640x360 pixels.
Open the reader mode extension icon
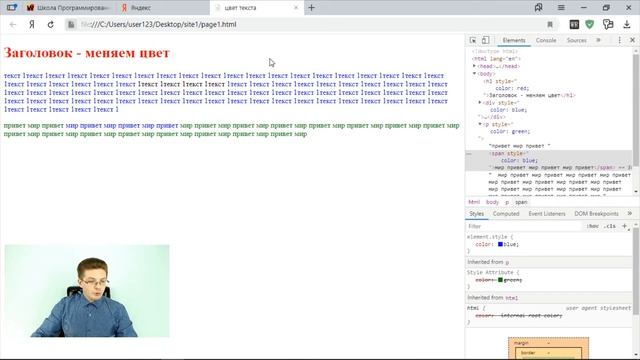click(x=574, y=24)
